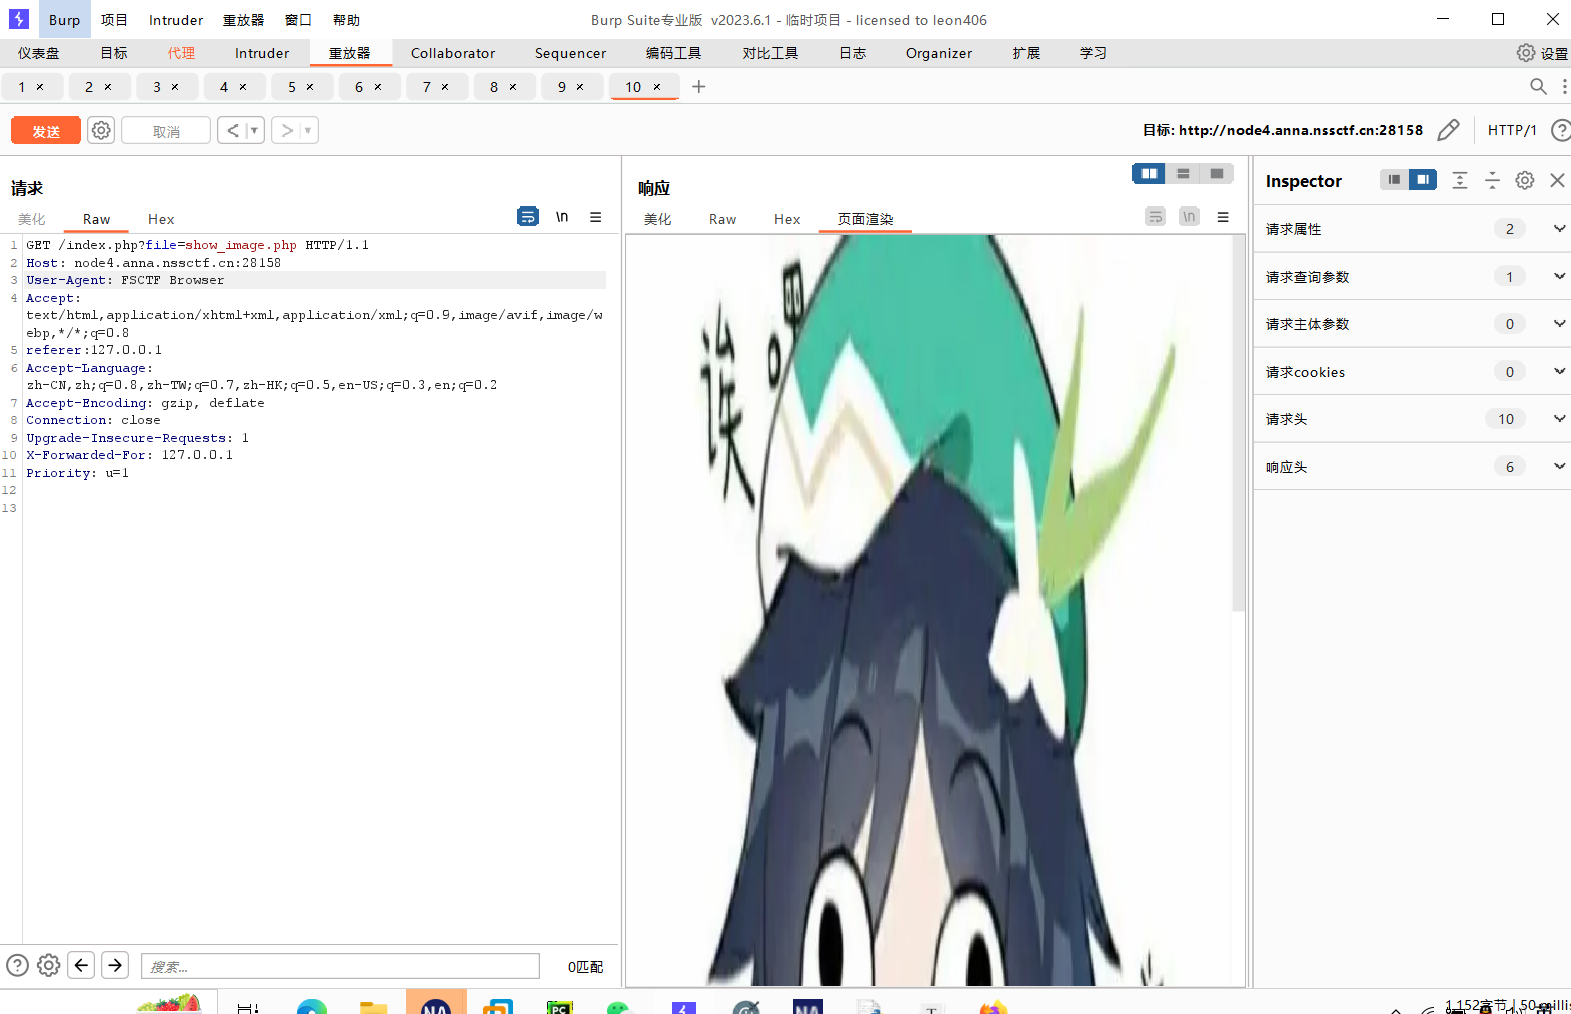1571x1014 pixels.
Task: Go forward to next request history
Action: (287, 130)
